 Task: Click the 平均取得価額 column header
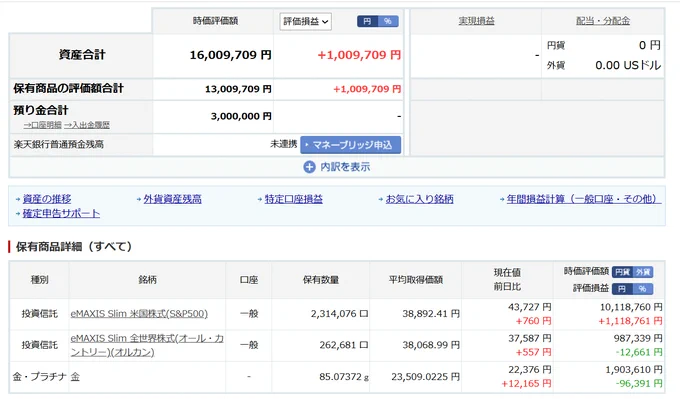(x=415, y=280)
